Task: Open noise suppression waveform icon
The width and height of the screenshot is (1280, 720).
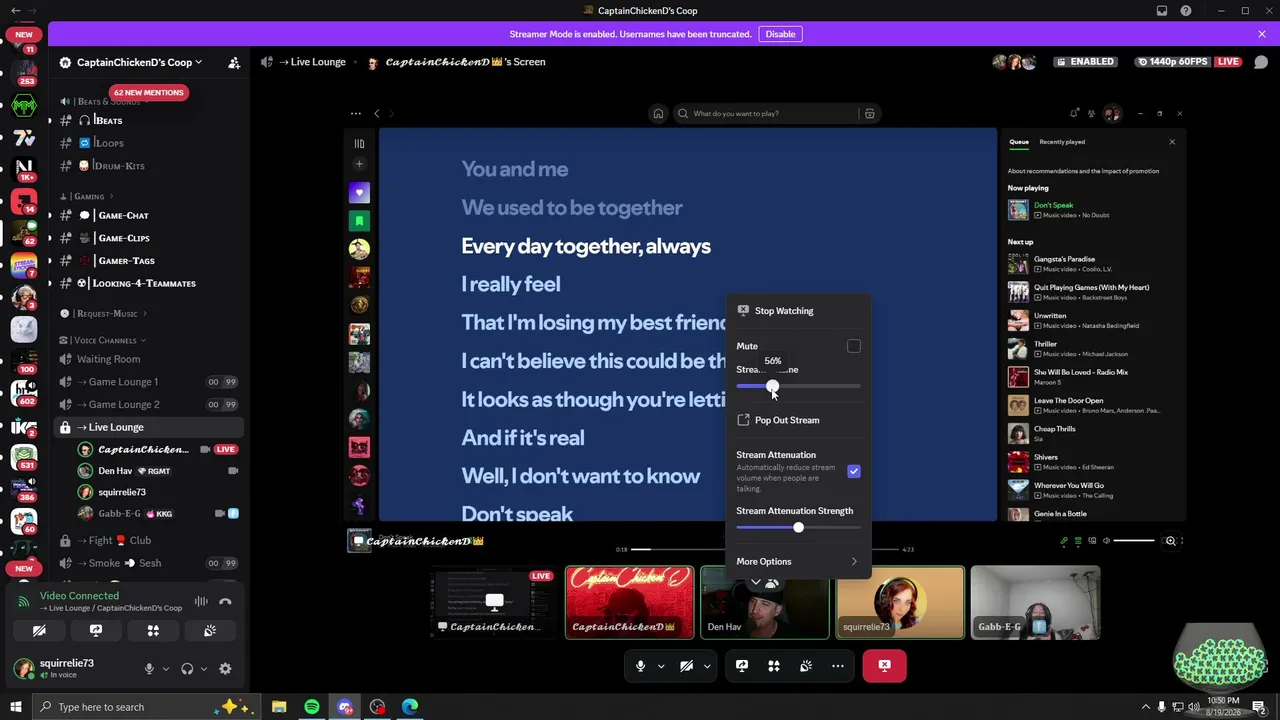Action: (x=201, y=602)
